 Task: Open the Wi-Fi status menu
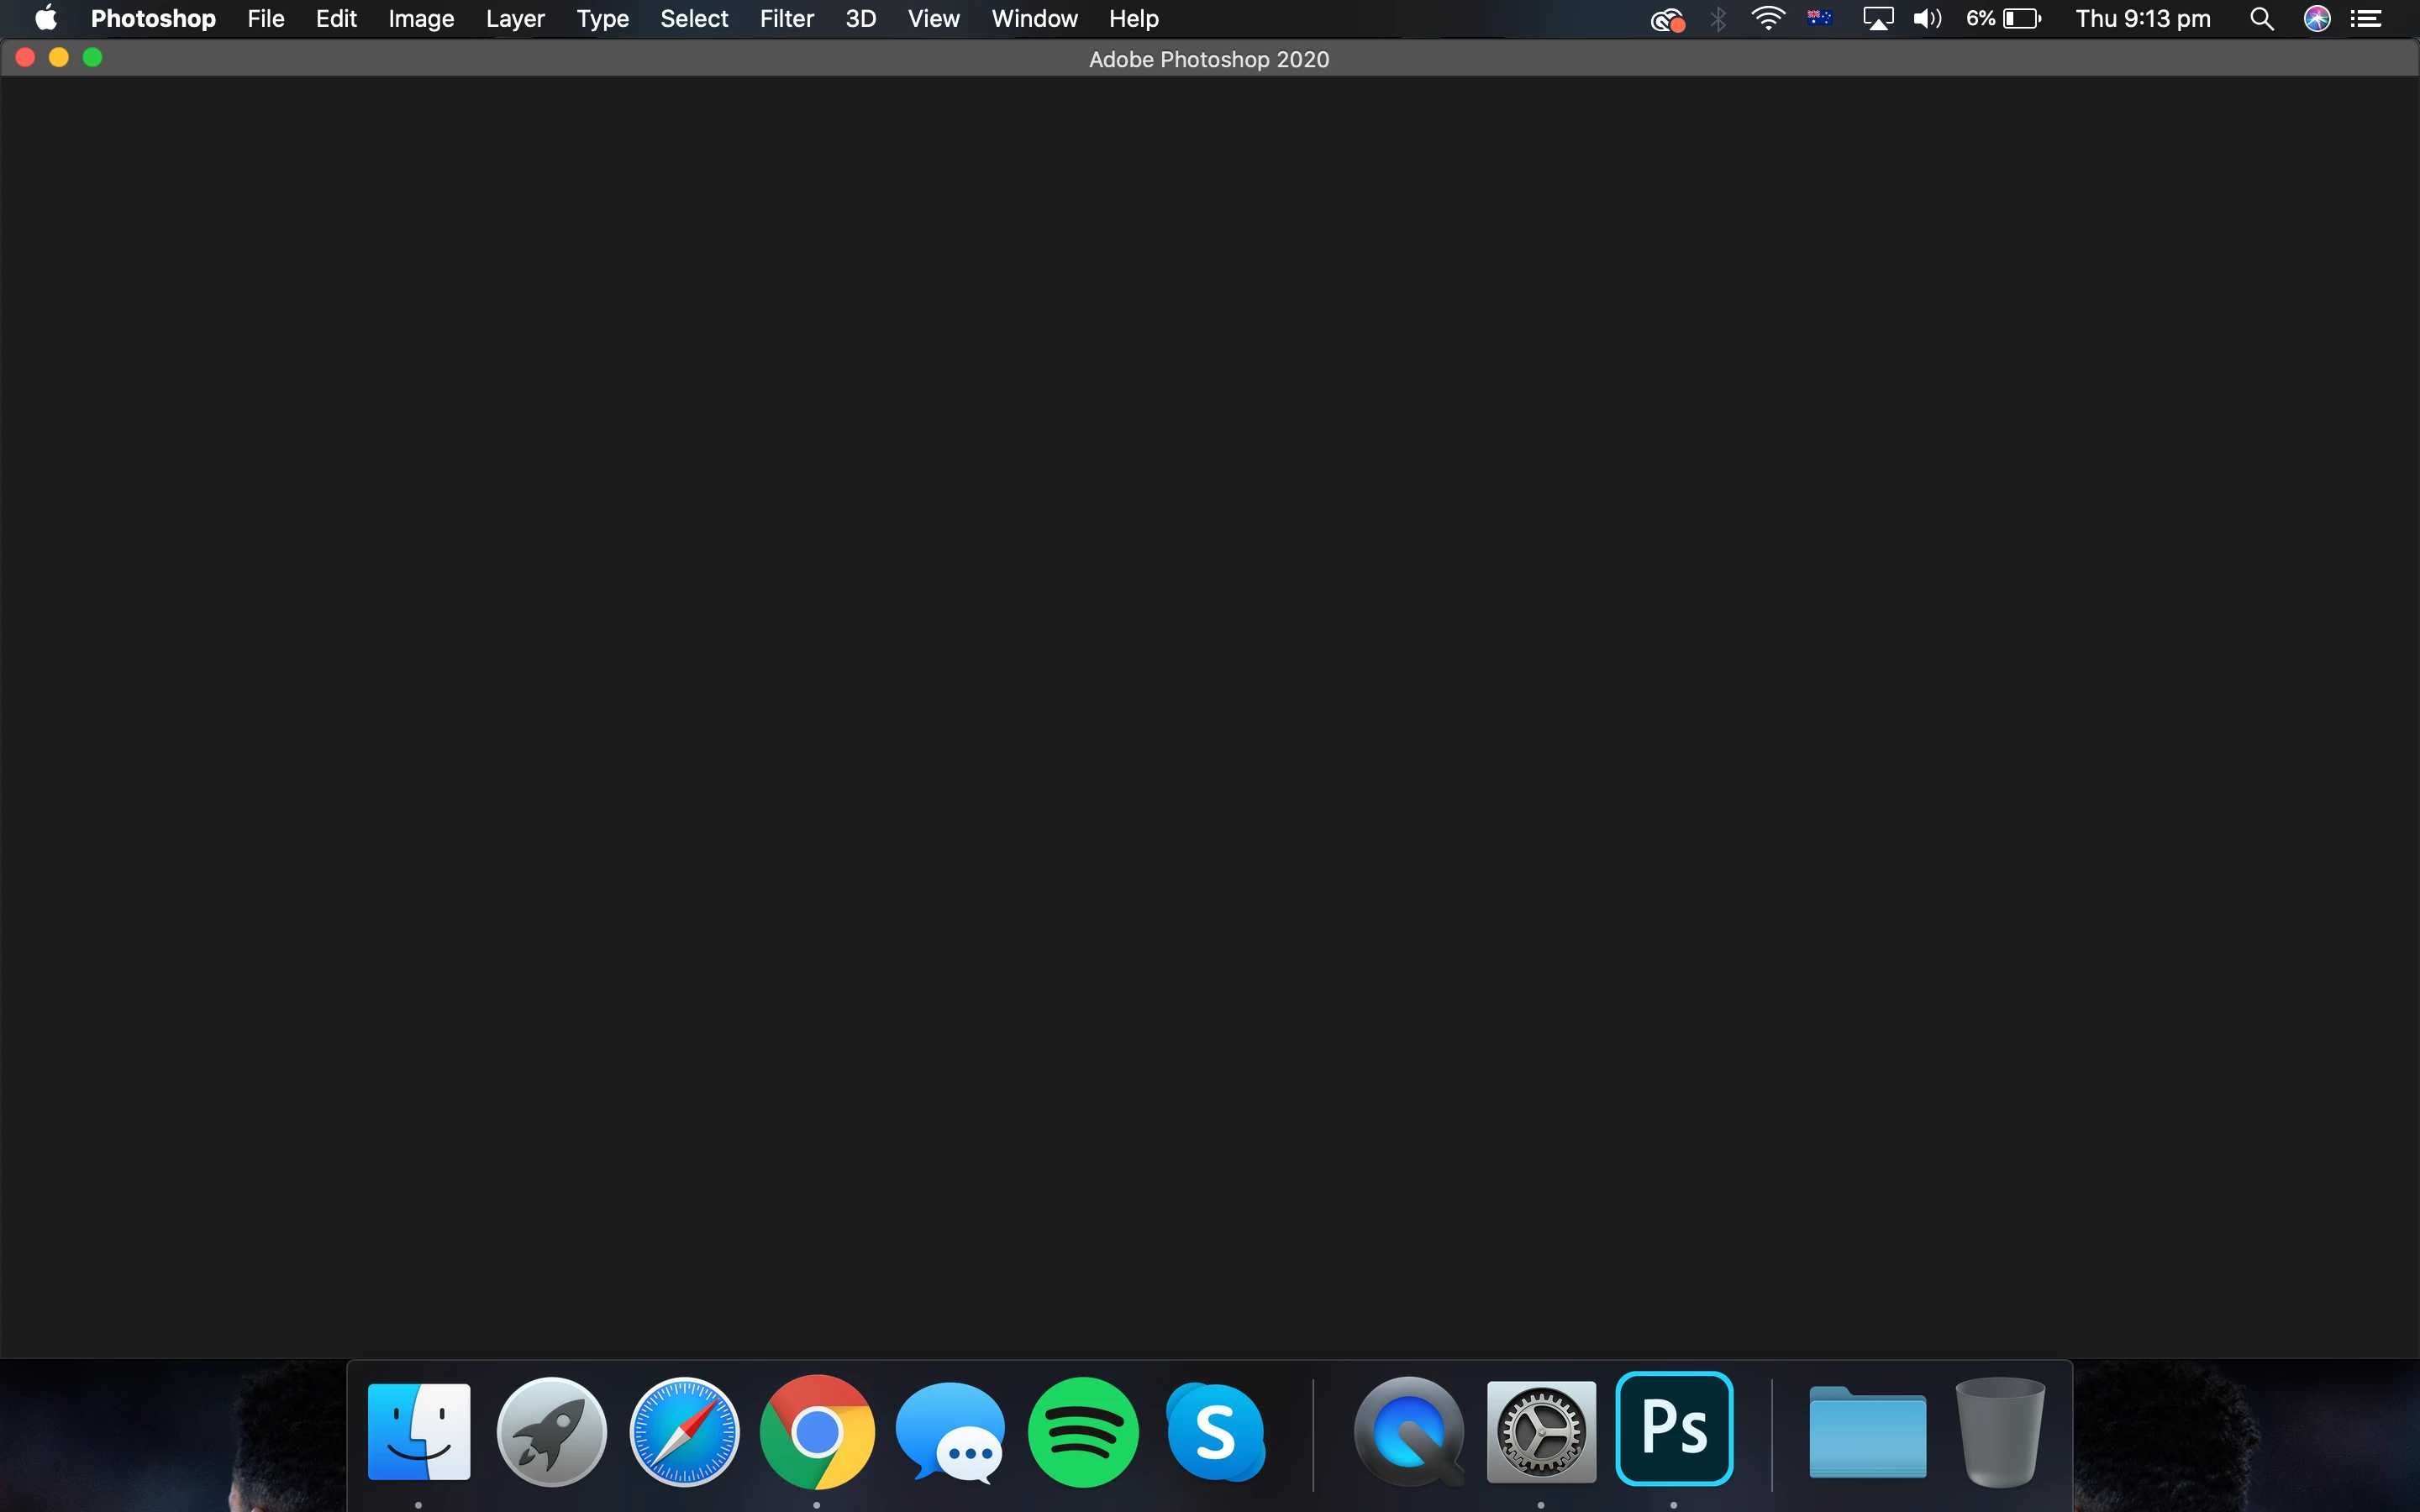[1768, 19]
